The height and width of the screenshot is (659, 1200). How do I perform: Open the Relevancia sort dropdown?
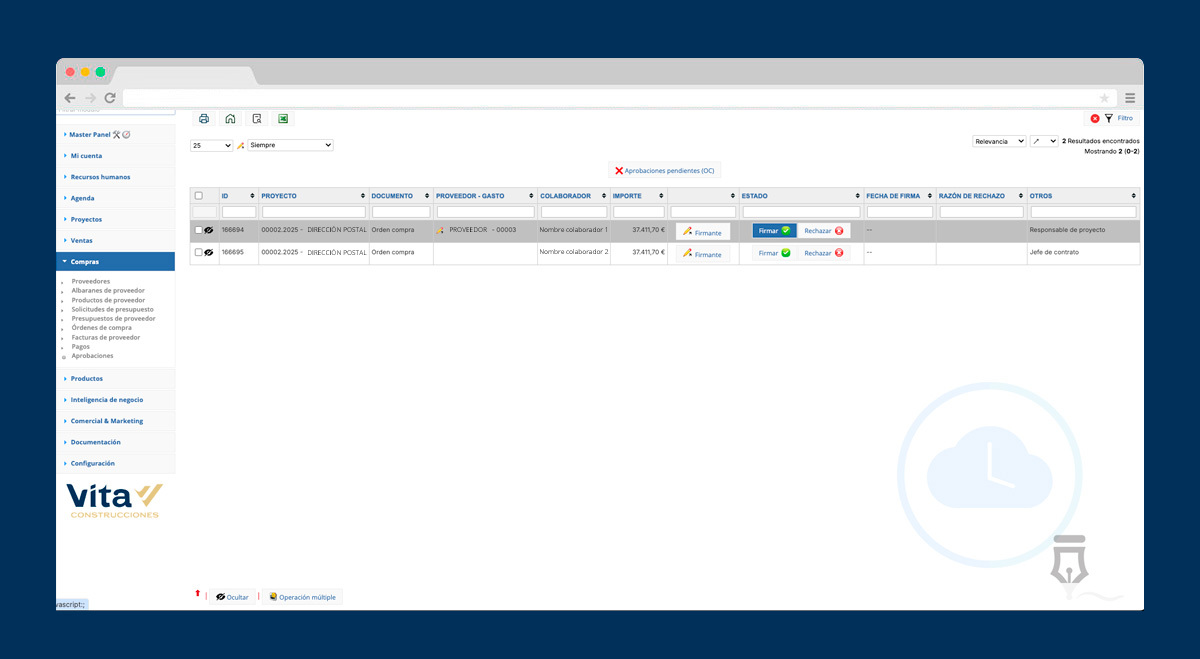pos(999,142)
